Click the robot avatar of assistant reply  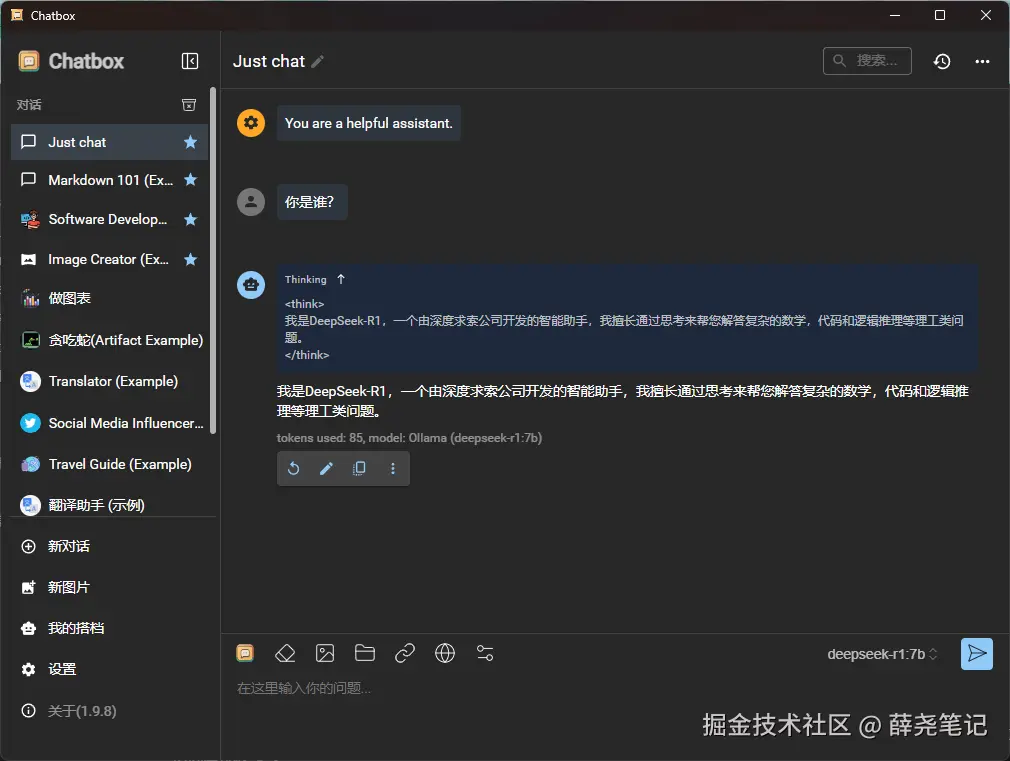pyautogui.click(x=251, y=284)
